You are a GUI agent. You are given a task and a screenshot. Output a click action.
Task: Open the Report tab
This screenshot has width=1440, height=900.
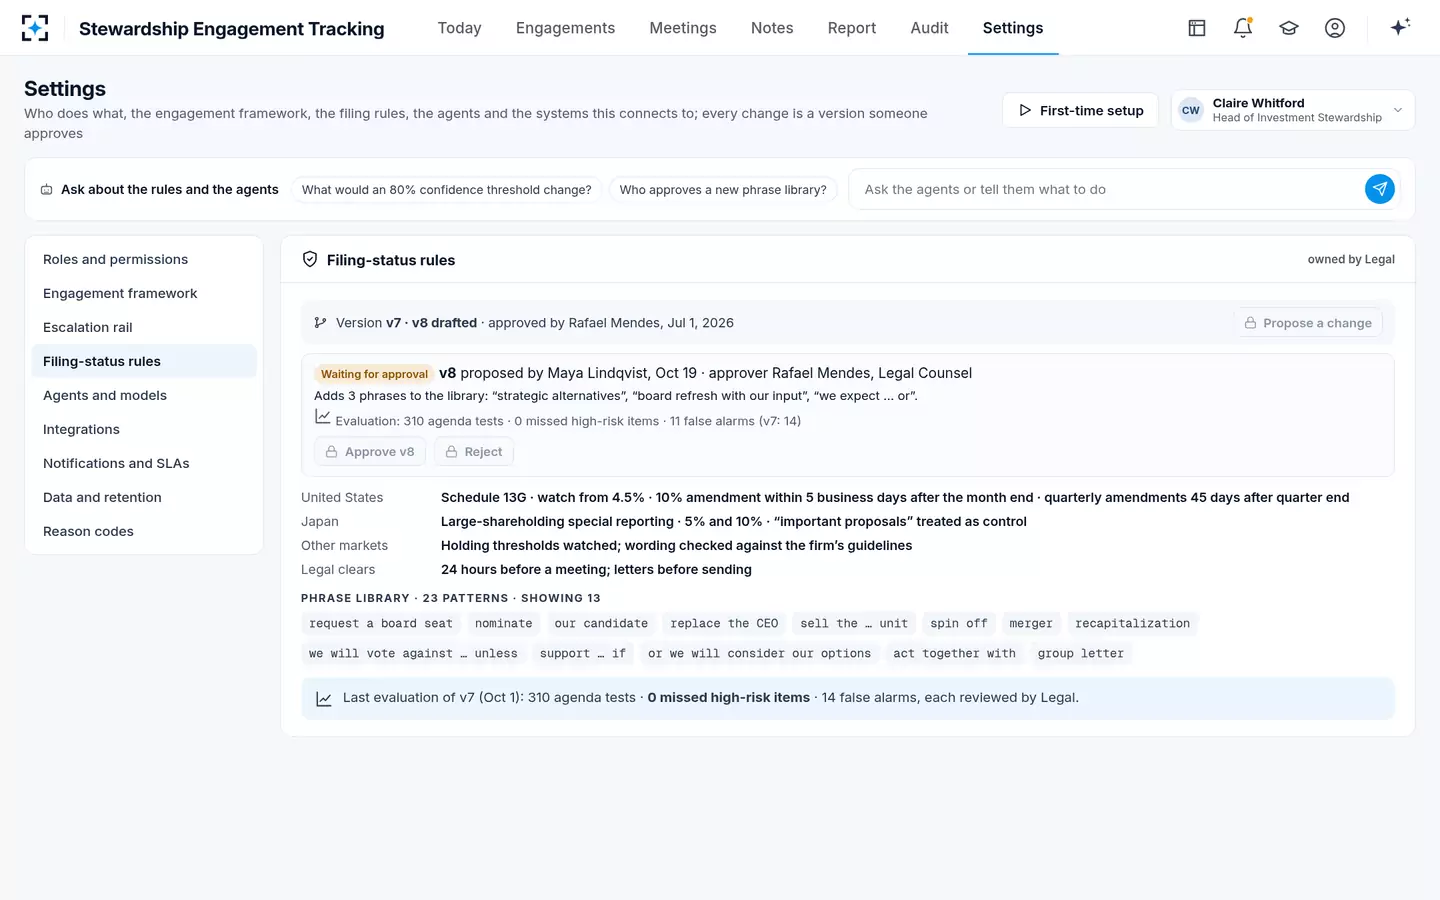(x=852, y=28)
